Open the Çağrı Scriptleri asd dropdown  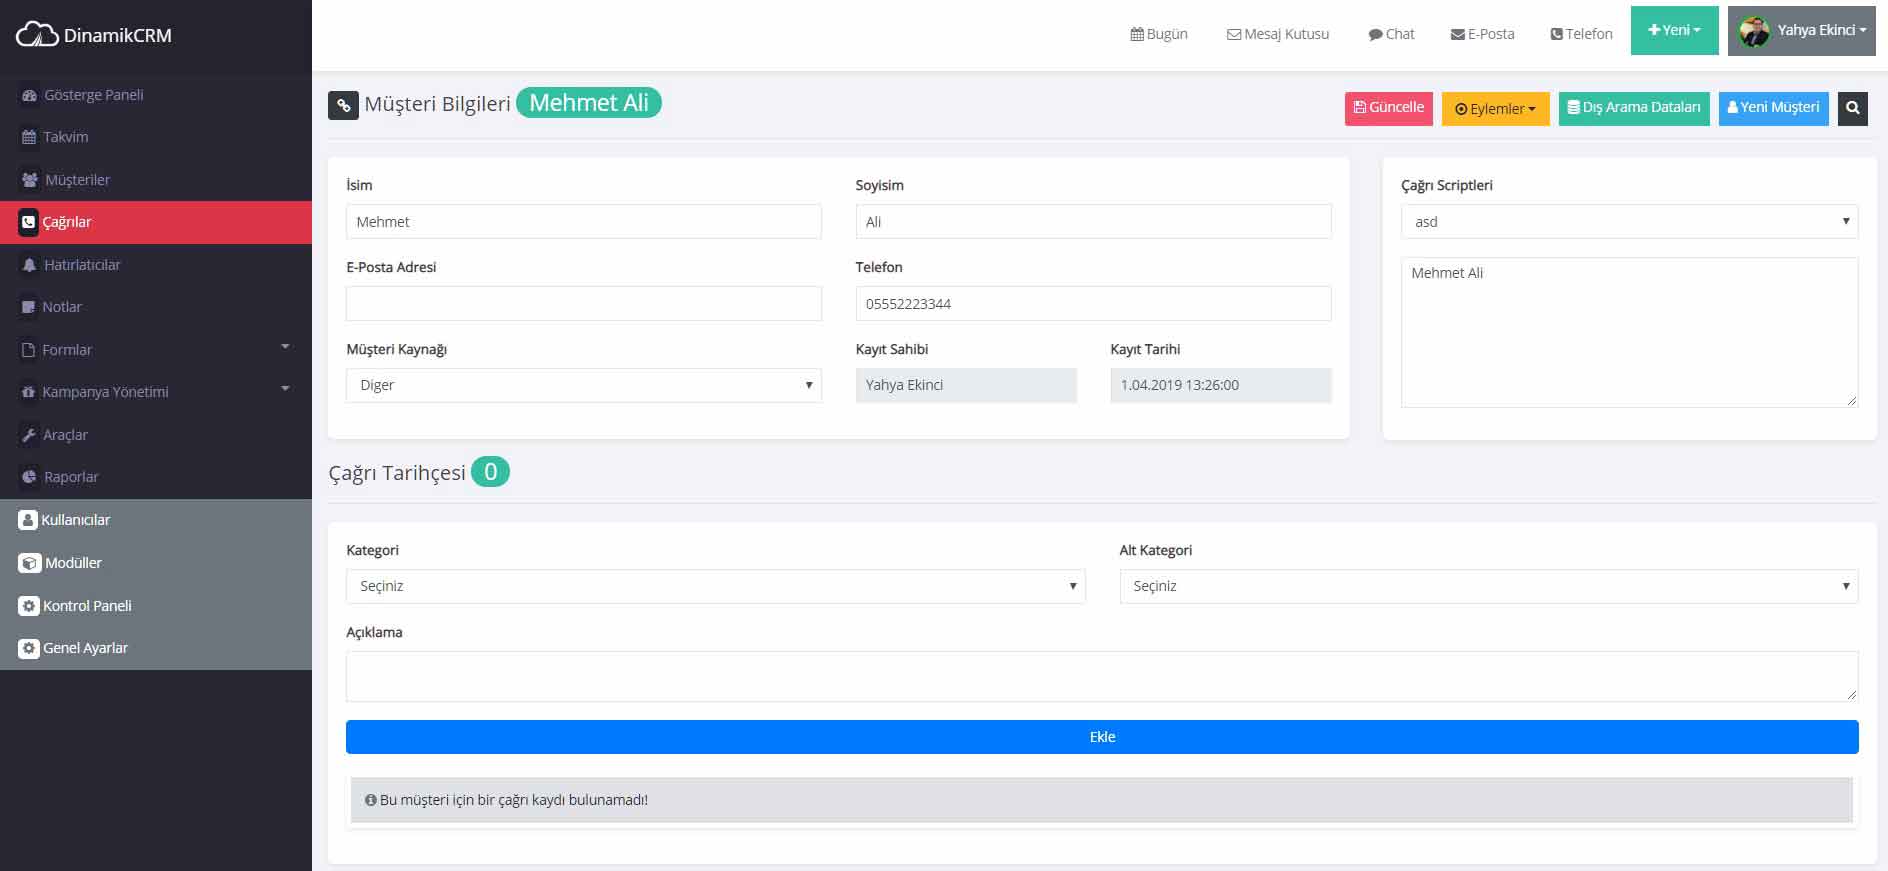(x=1629, y=222)
